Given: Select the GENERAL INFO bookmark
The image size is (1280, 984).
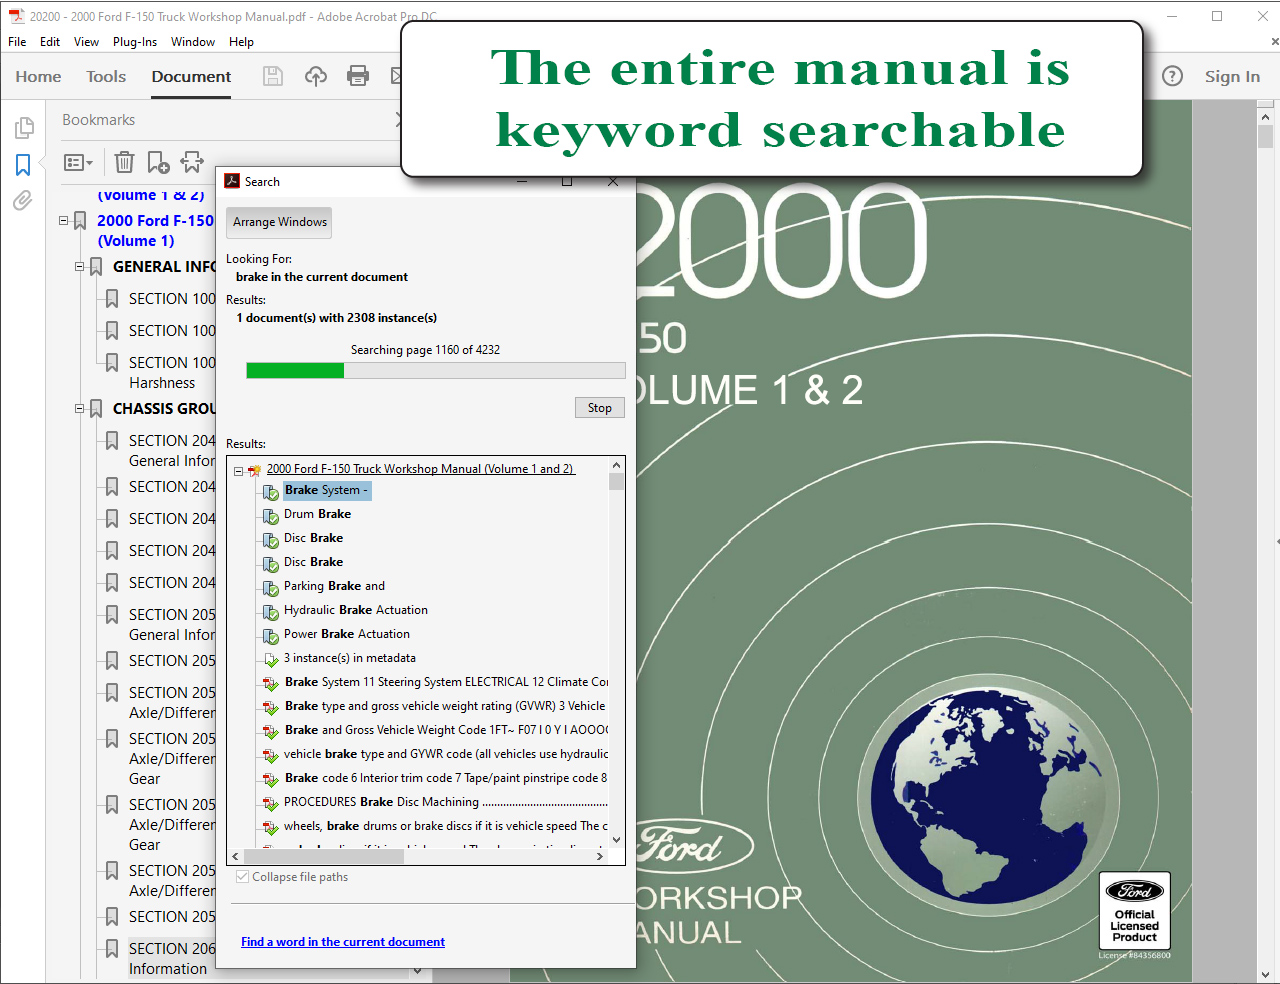Looking at the screenshot, I should tap(164, 267).
